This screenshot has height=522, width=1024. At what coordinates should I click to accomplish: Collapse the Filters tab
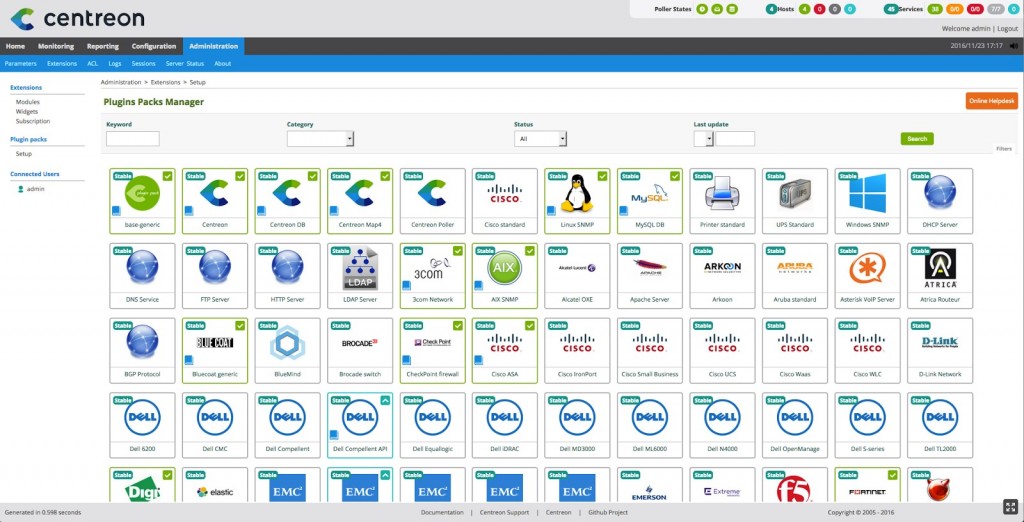[1004, 149]
